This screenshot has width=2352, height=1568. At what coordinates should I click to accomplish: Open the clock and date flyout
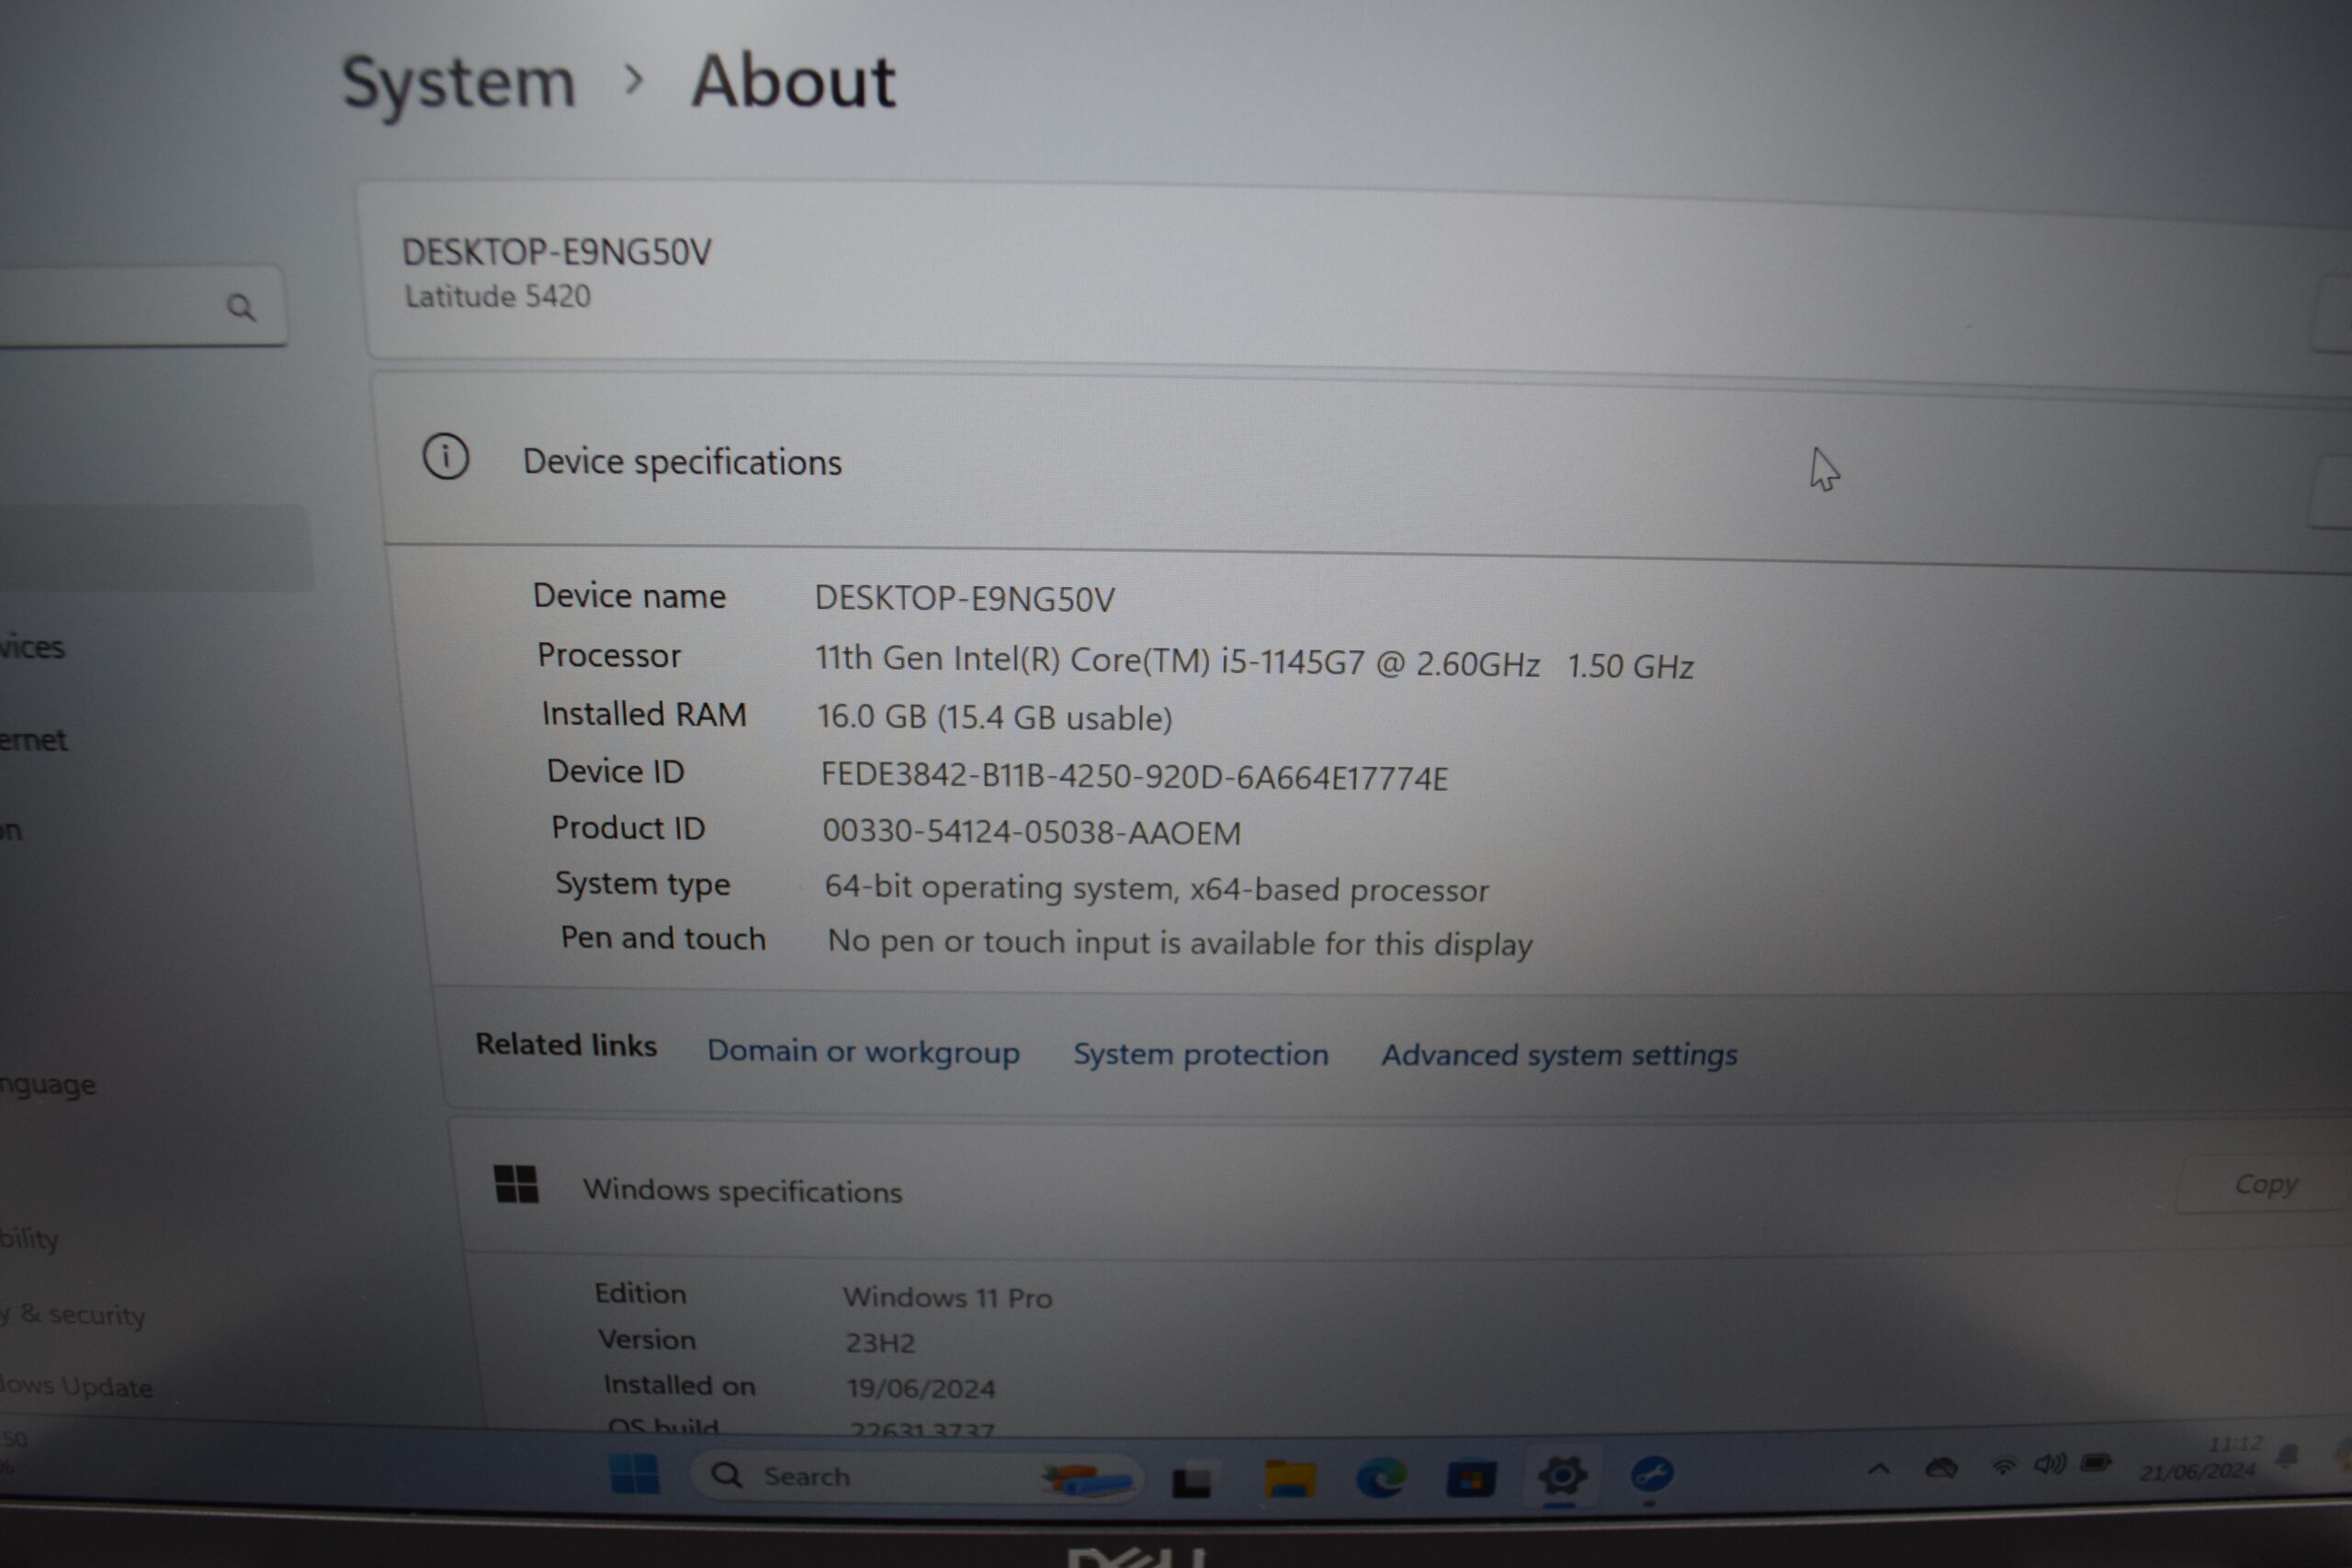(x=2200, y=1458)
